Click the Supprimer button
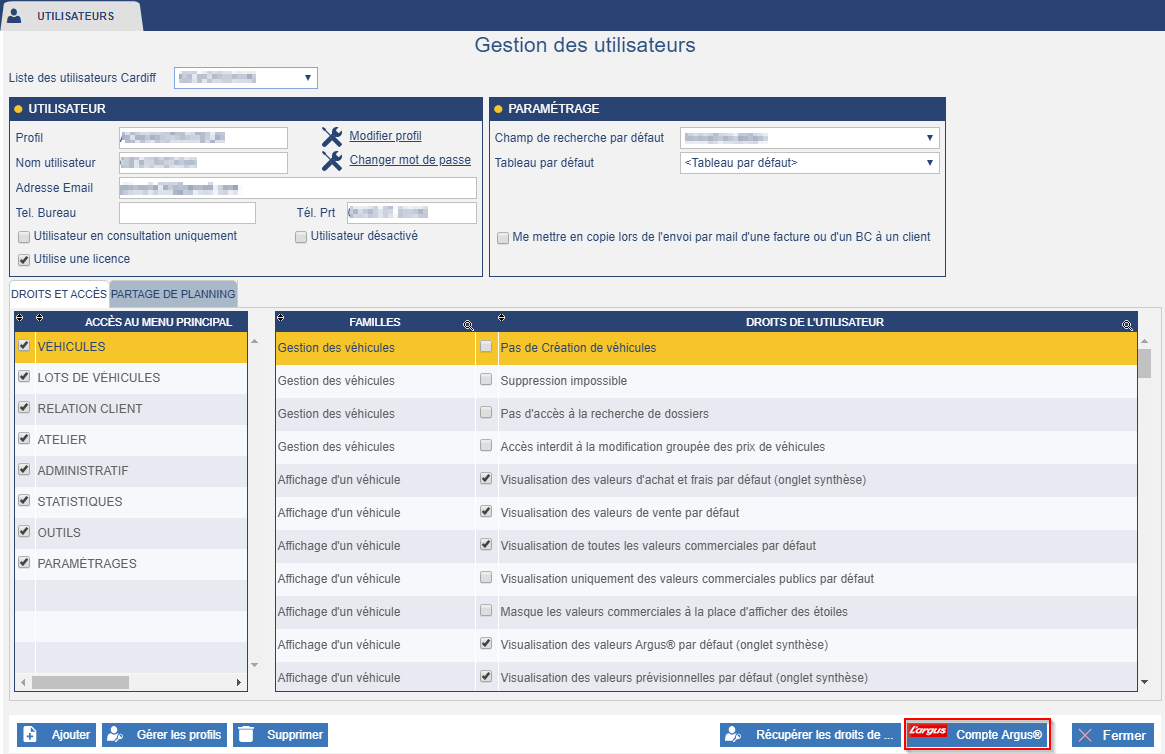1165x754 pixels. click(x=280, y=735)
